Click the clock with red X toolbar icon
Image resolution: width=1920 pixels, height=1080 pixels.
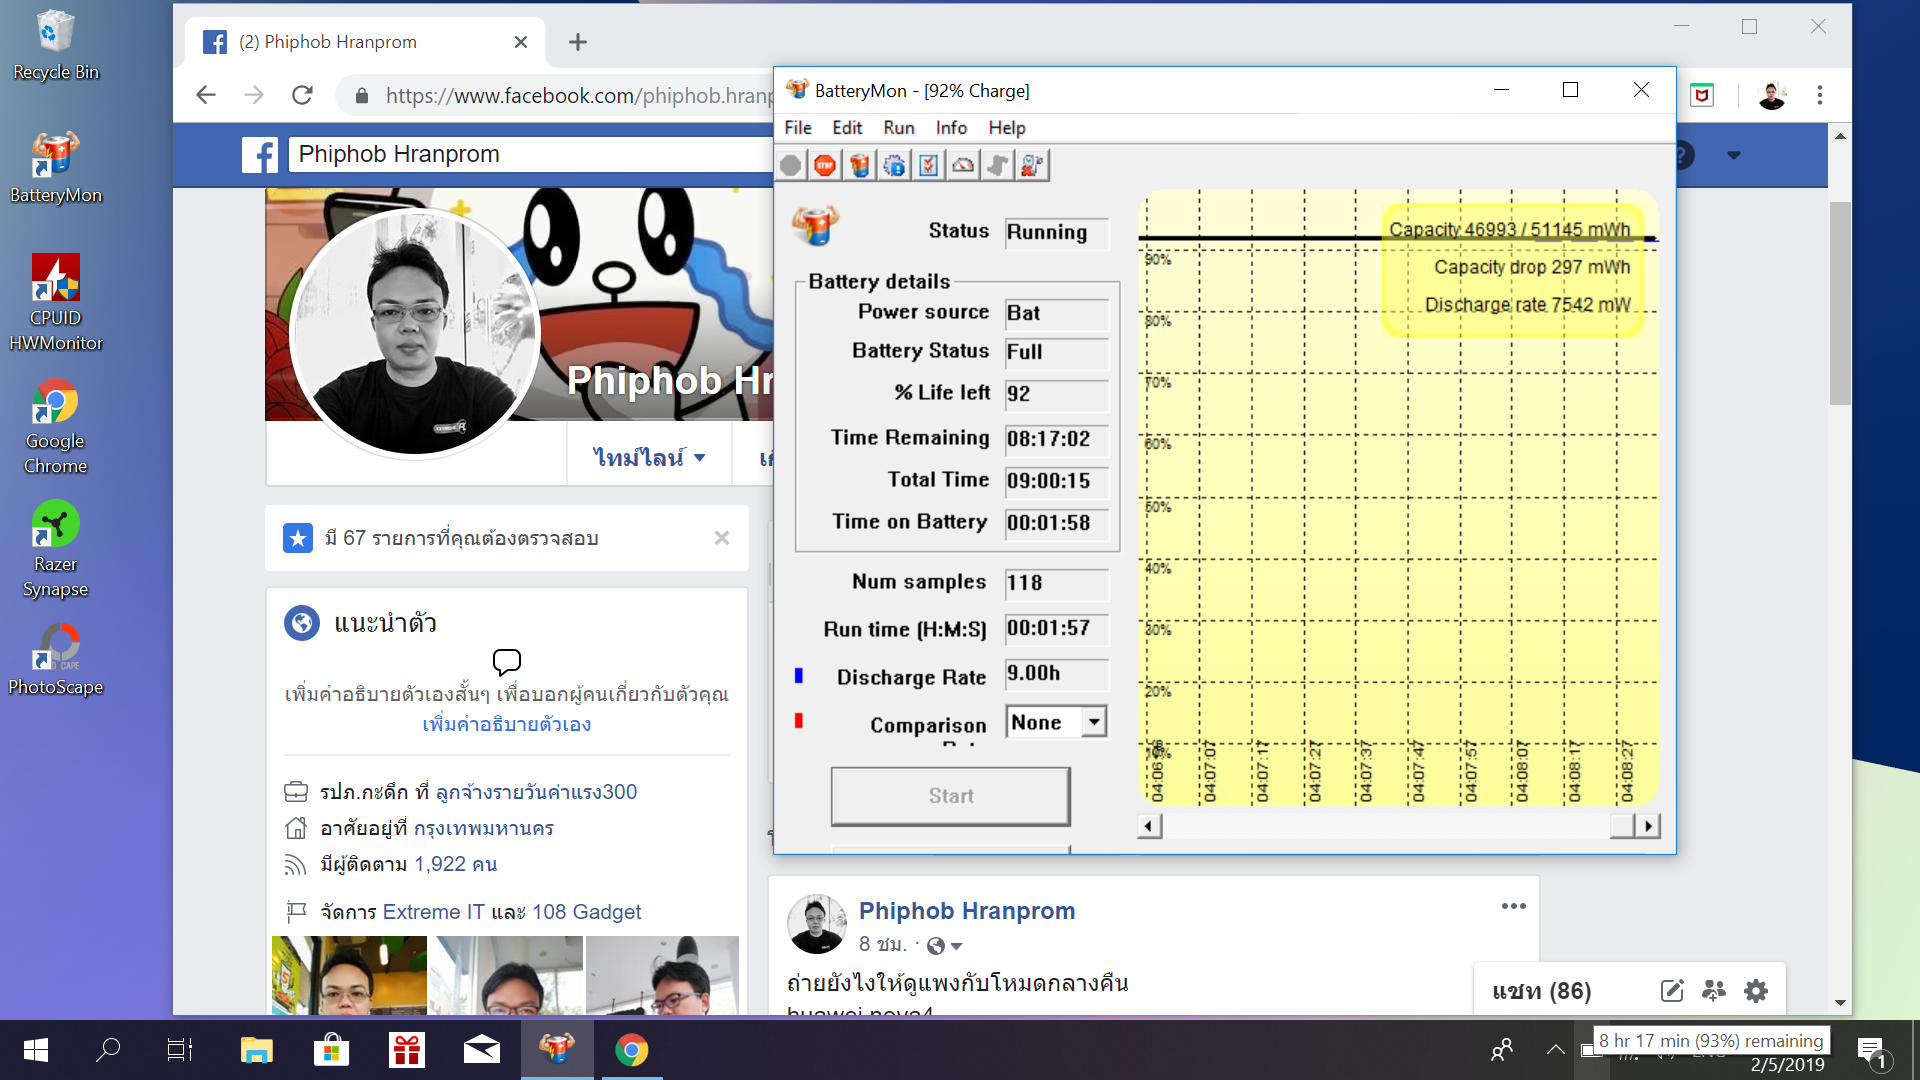tap(1032, 165)
